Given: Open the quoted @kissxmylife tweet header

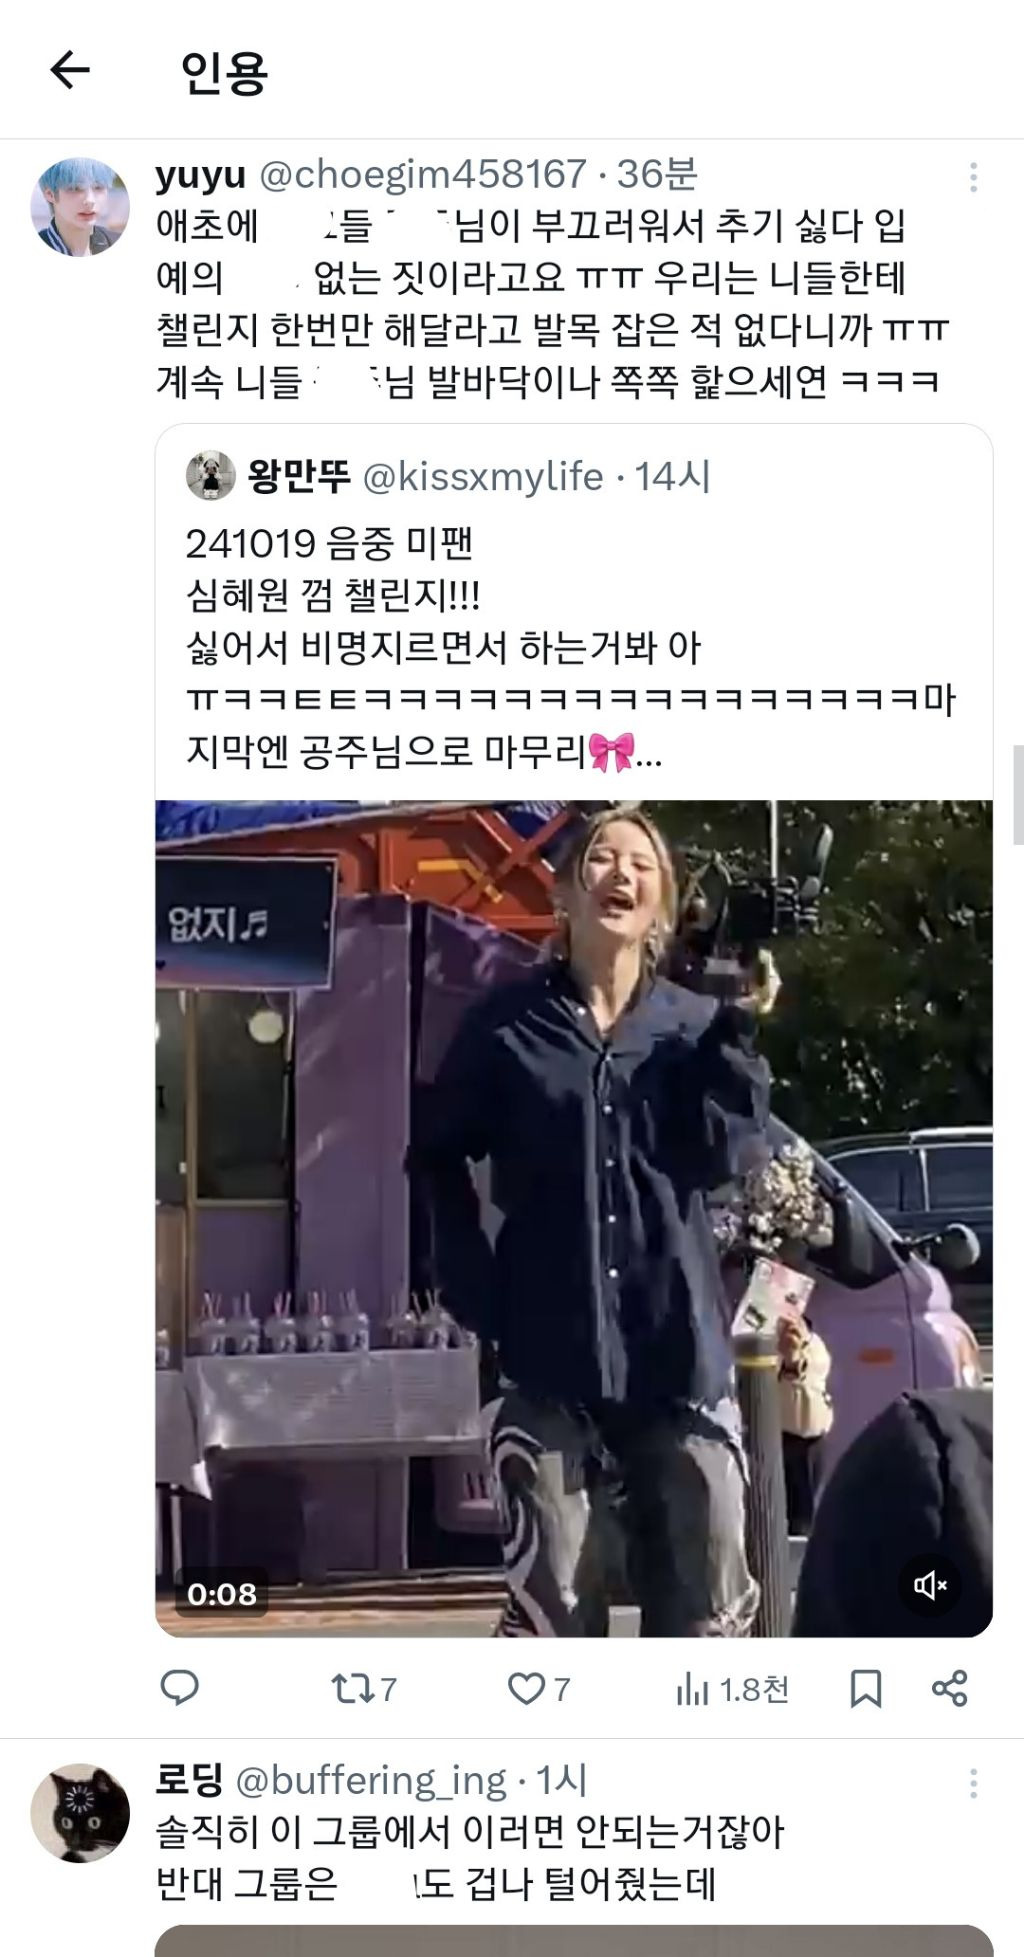Looking at the screenshot, I should pyautogui.click(x=448, y=477).
